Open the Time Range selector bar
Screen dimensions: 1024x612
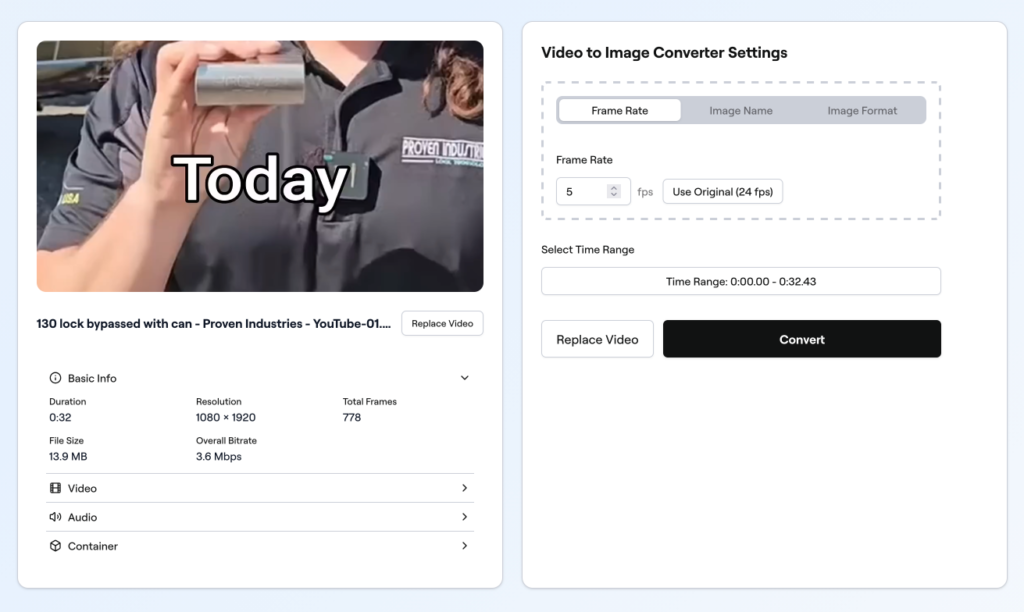[741, 282]
